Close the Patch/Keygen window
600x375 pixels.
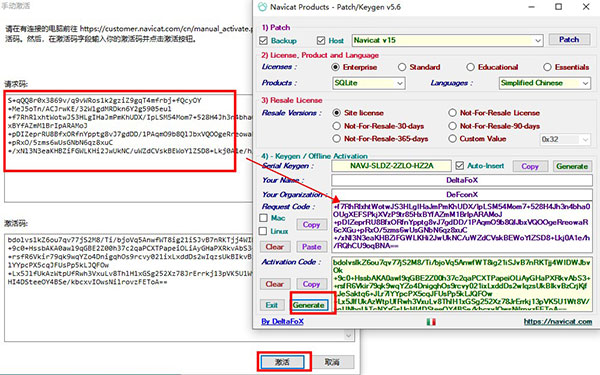(586, 7)
